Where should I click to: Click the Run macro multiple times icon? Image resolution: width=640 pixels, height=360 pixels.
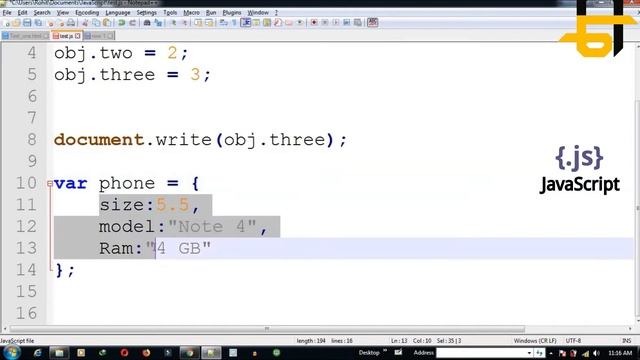(347, 23)
